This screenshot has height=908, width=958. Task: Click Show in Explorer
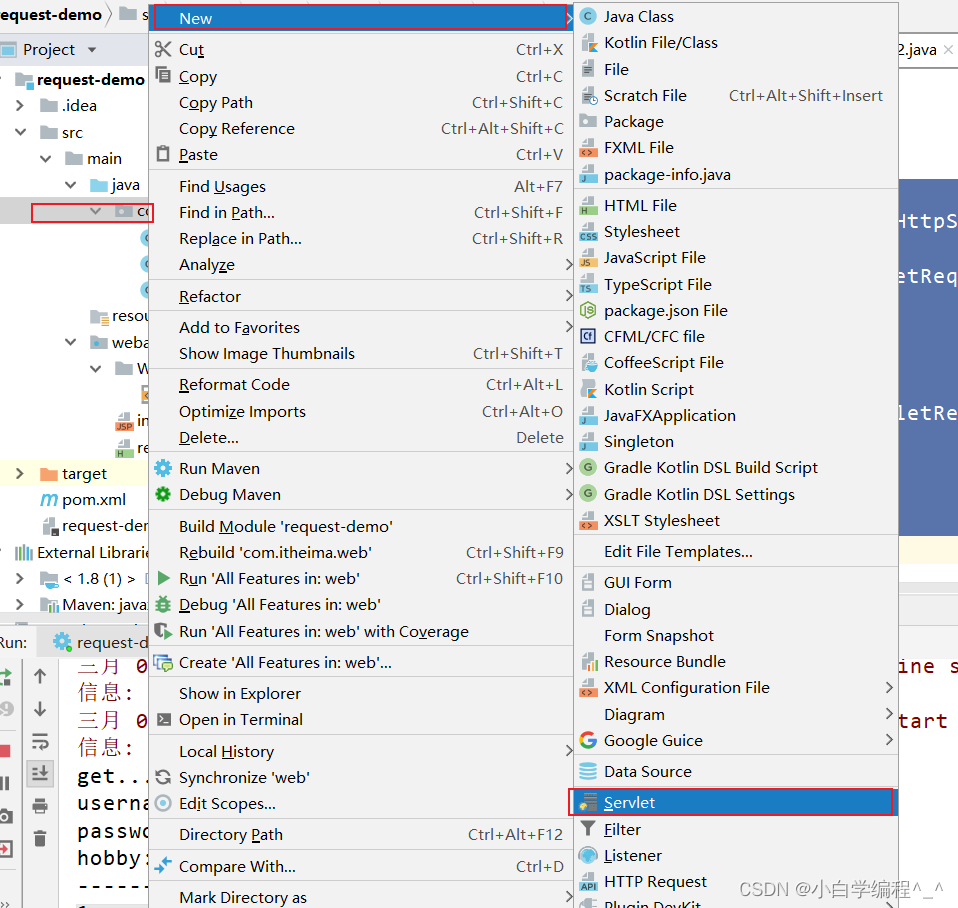click(x=360, y=694)
